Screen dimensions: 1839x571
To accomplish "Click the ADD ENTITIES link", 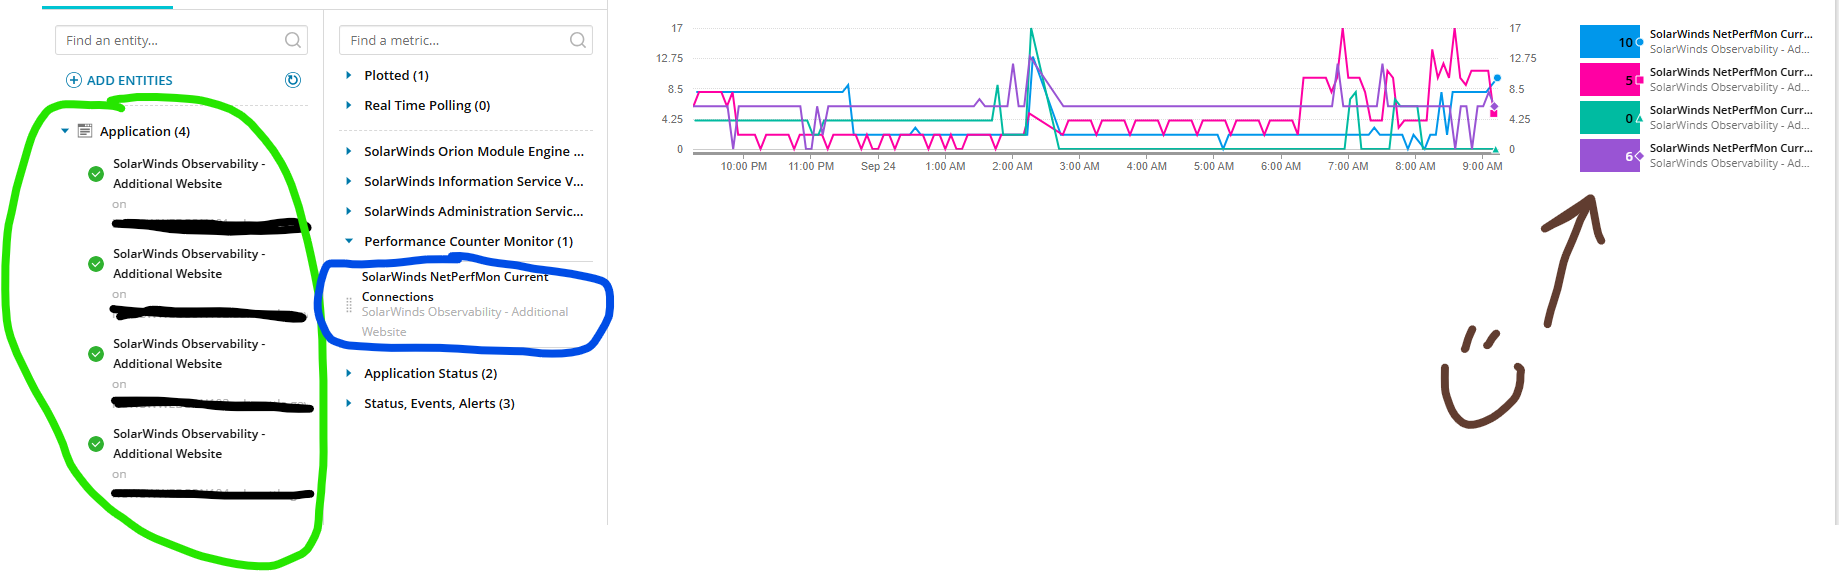I will point(129,80).
